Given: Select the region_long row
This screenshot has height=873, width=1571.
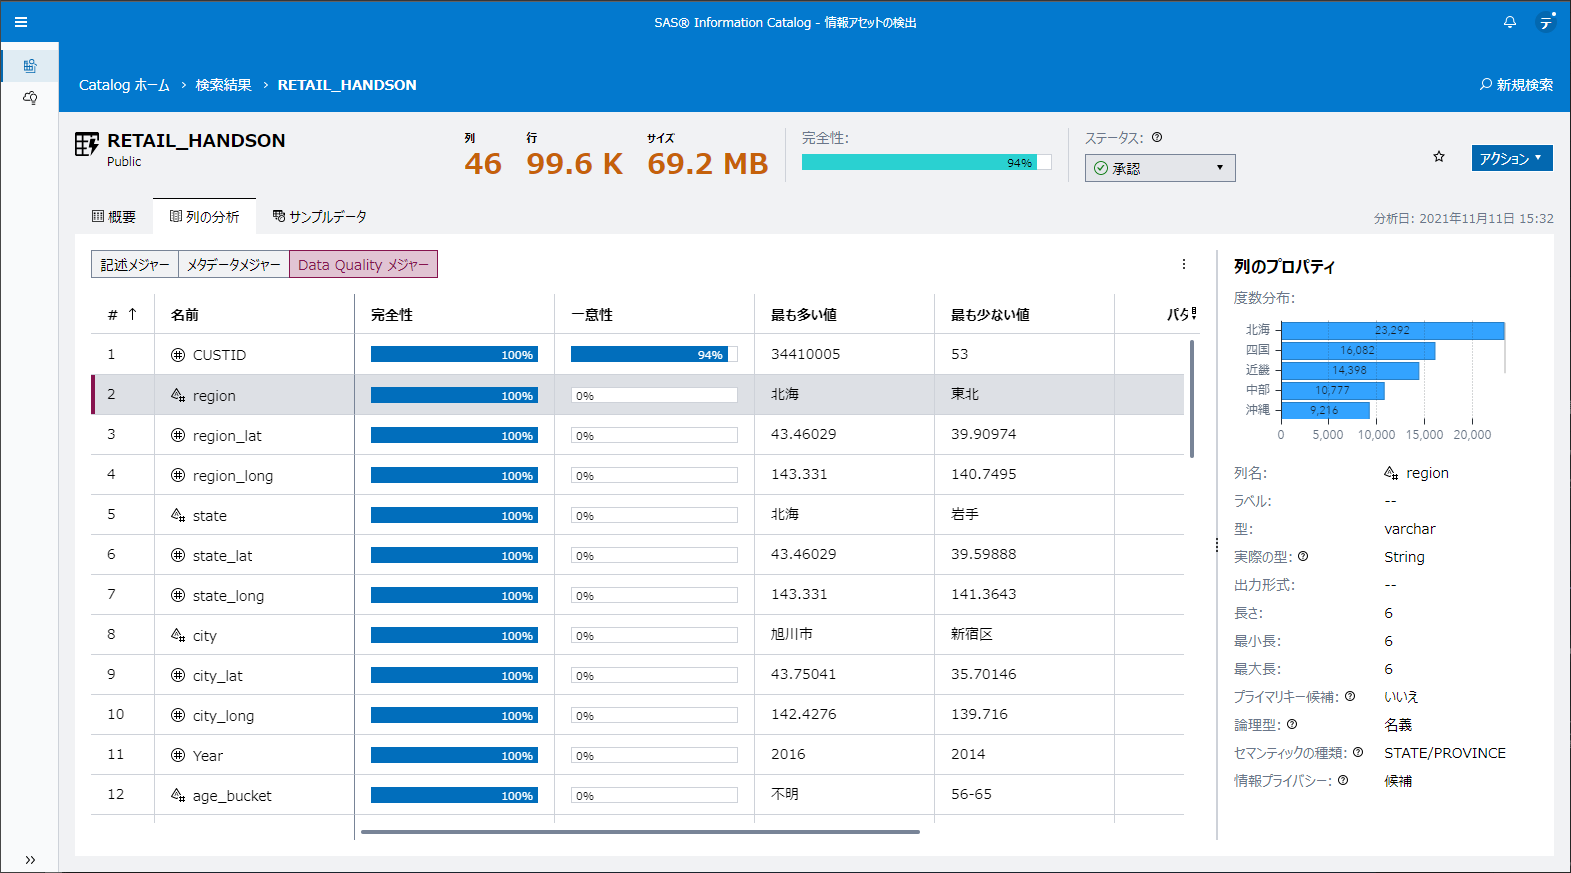Looking at the screenshot, I should 637,475.
